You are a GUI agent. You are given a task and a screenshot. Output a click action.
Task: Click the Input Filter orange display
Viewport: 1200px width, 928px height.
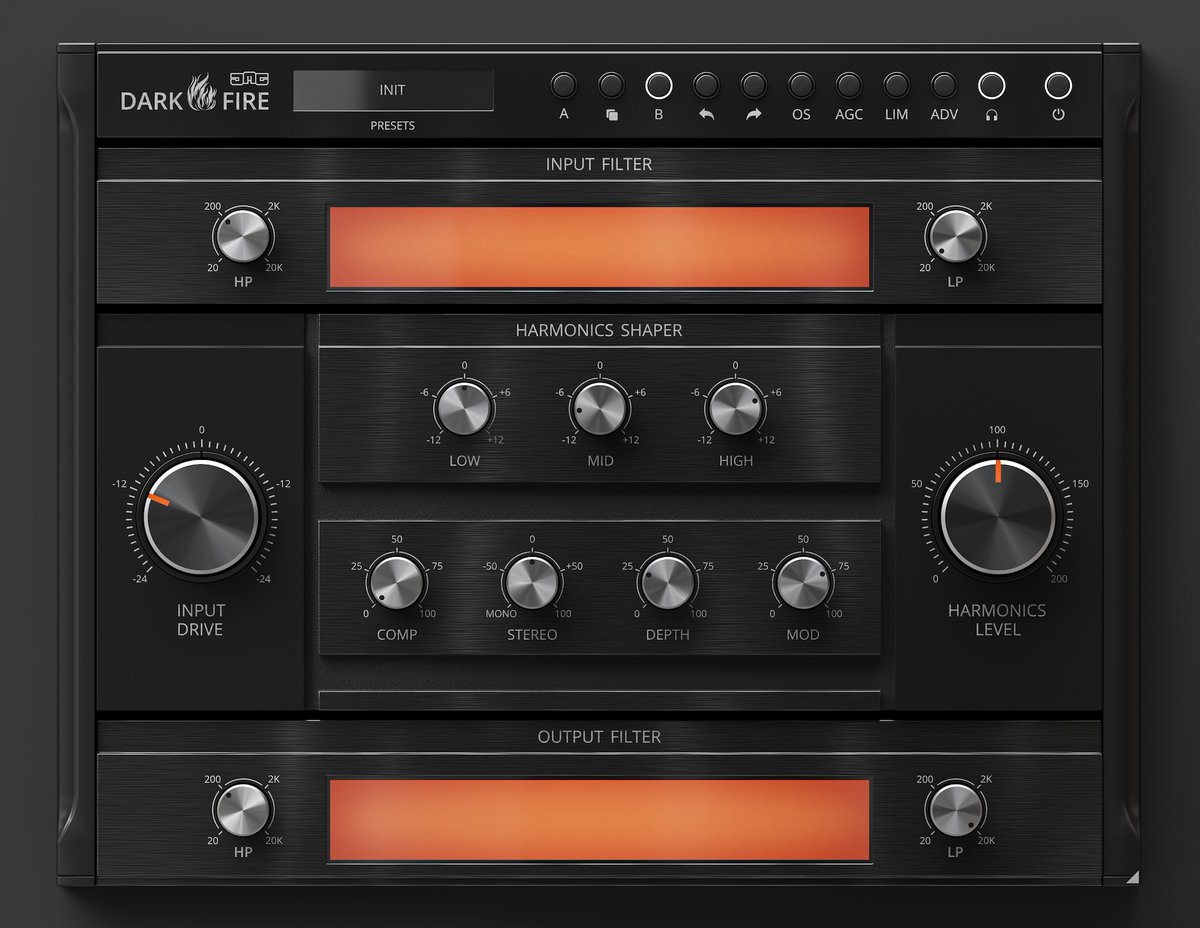[x=599, y=247]
